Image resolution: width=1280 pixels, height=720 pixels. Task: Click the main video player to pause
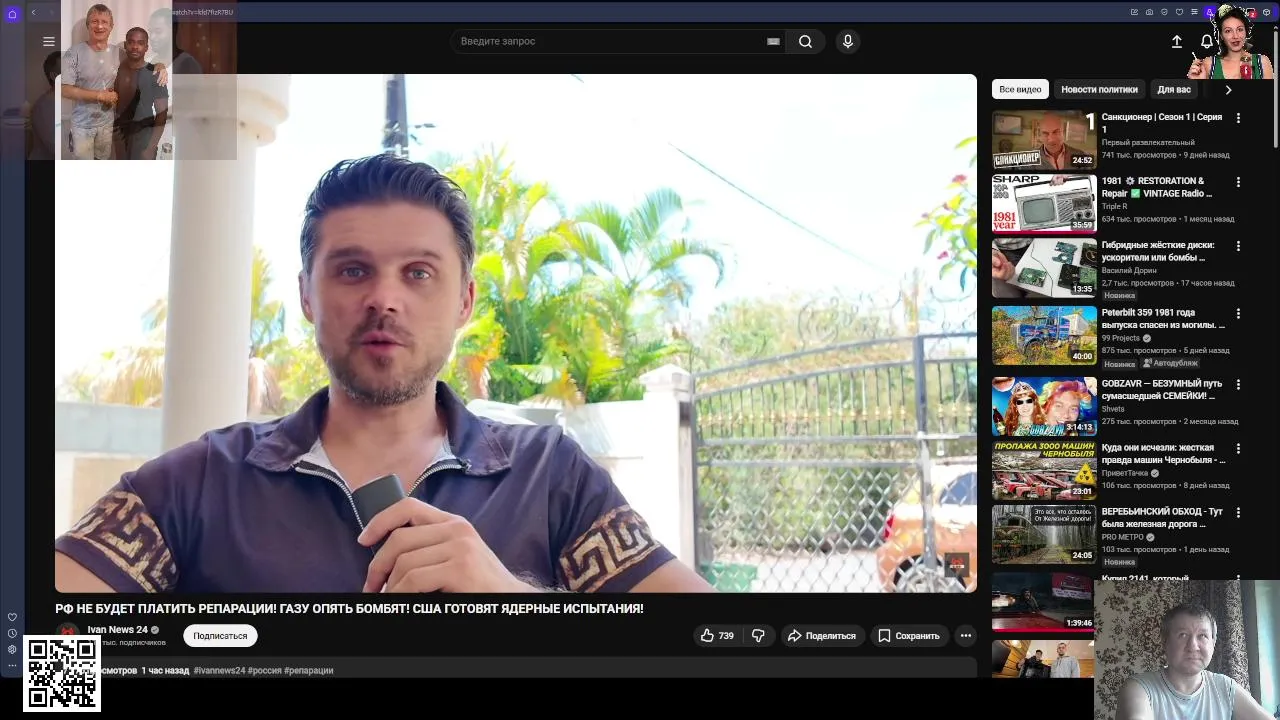click(516, 333)
